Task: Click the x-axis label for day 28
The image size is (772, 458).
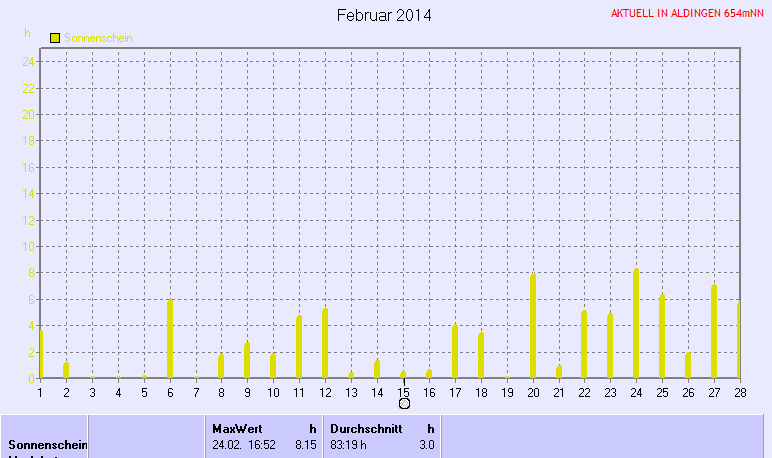Action: pyautogui.click(x=738, y=392)
